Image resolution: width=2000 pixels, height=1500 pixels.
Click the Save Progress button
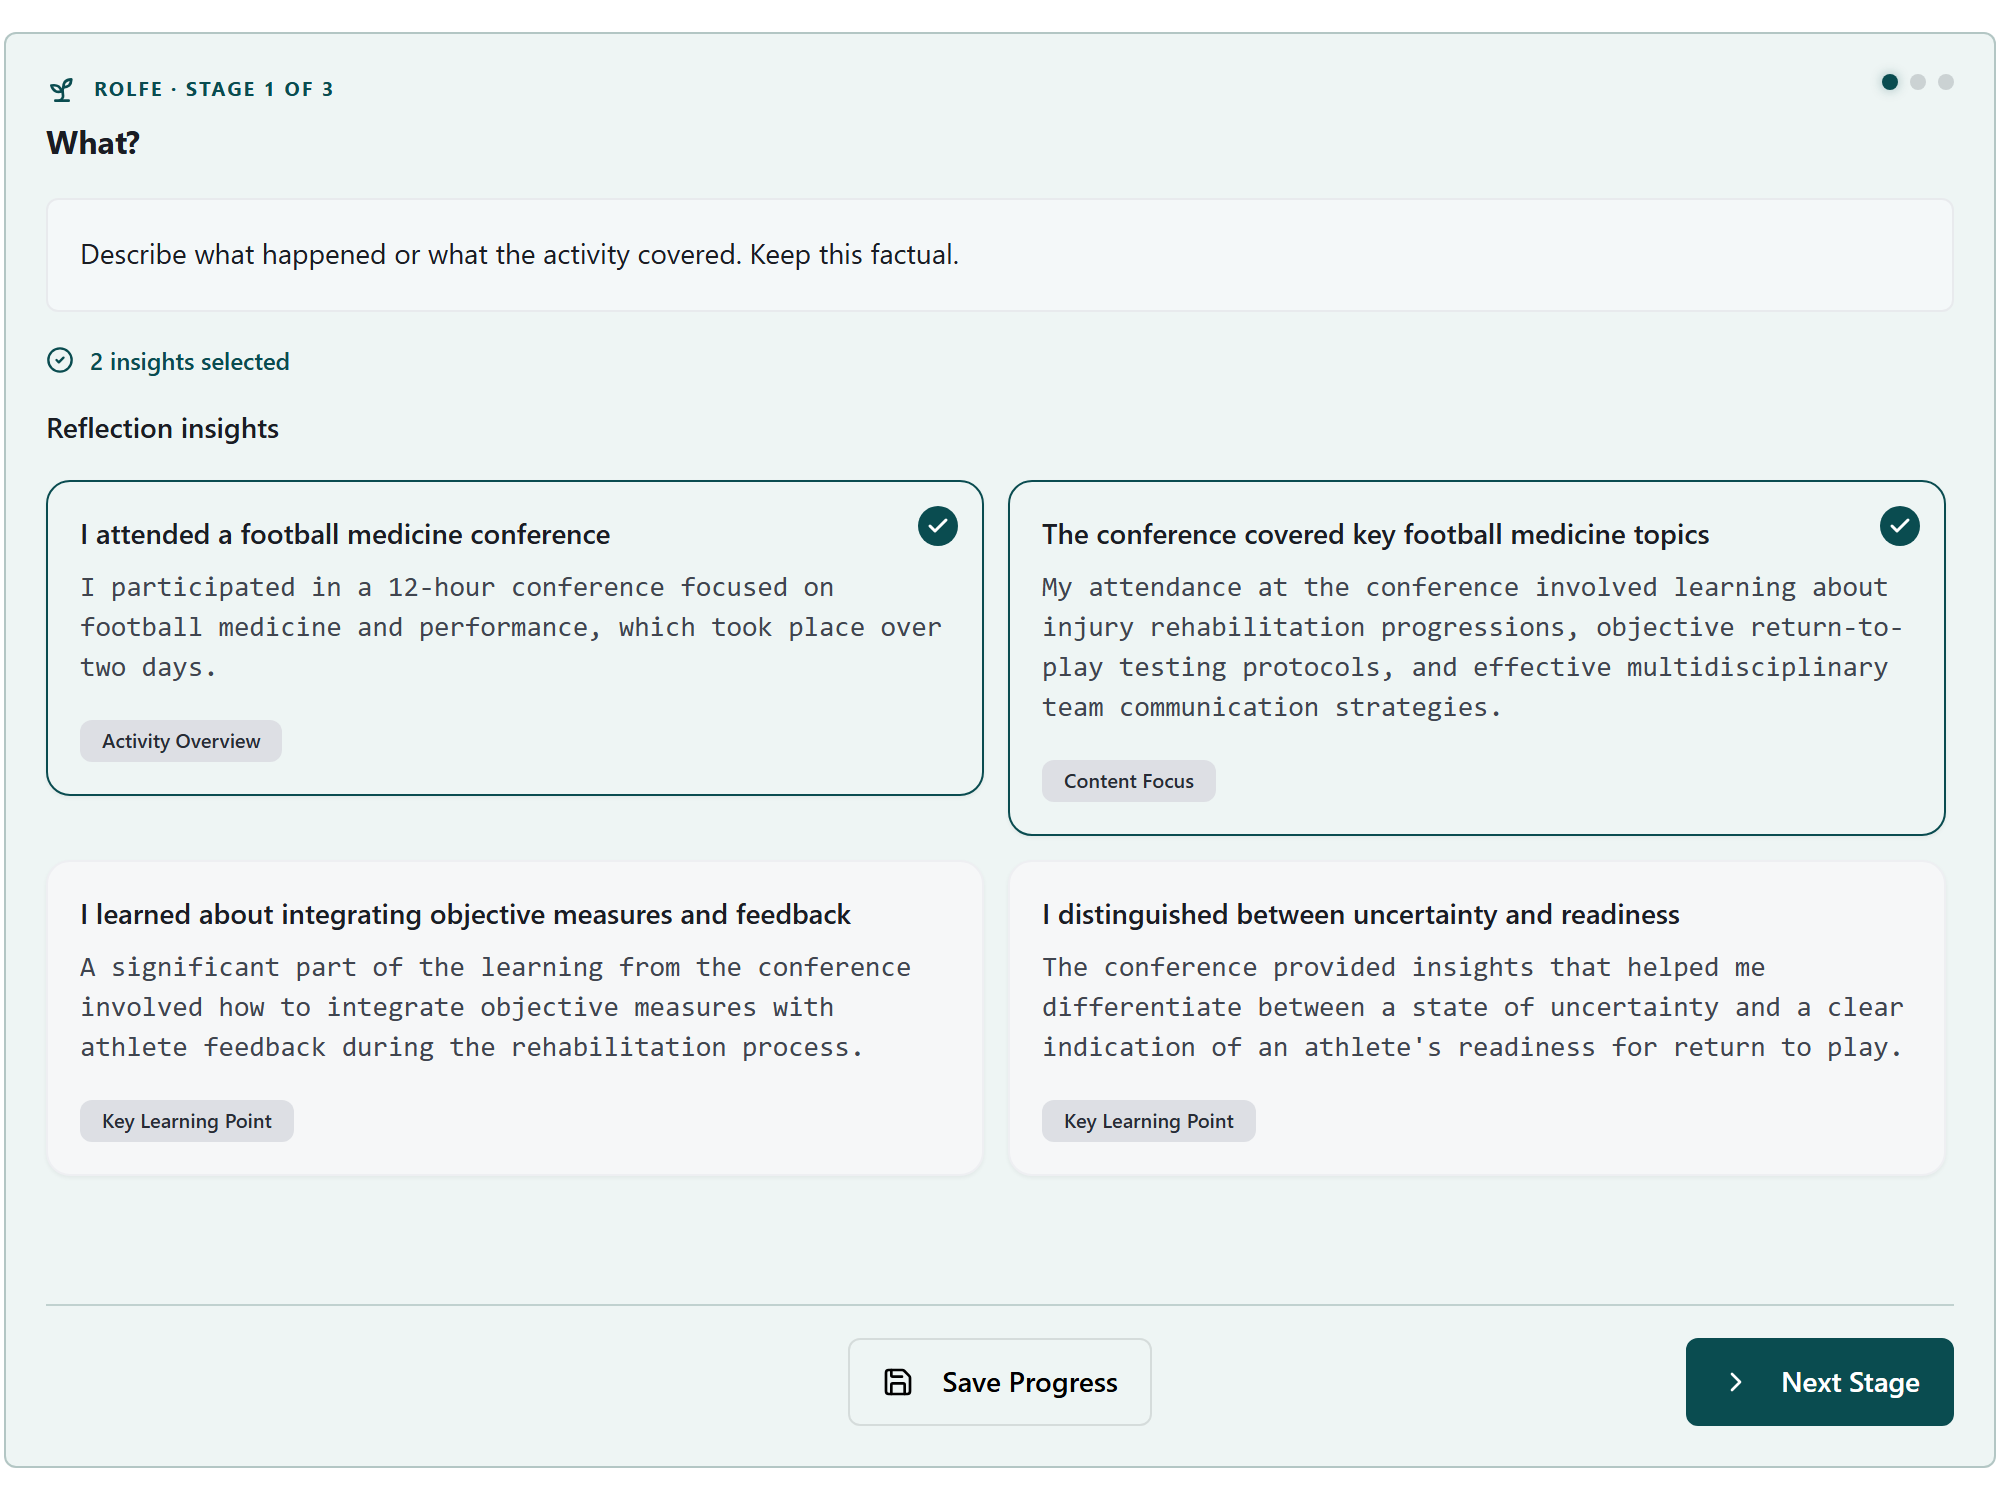tap(1000, 1382)
